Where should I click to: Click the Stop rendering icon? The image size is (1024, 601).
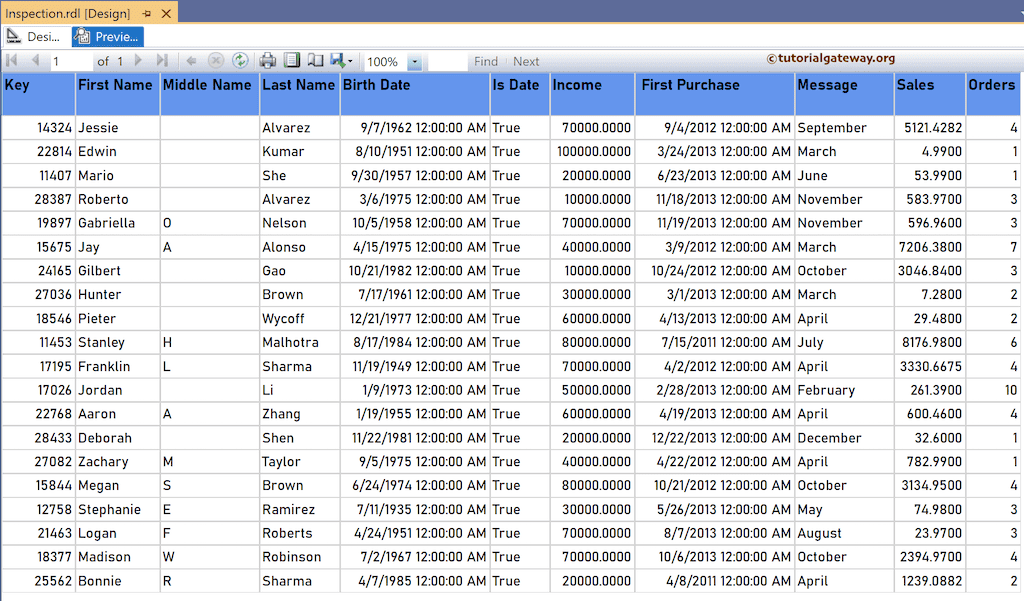coord(215,61)
